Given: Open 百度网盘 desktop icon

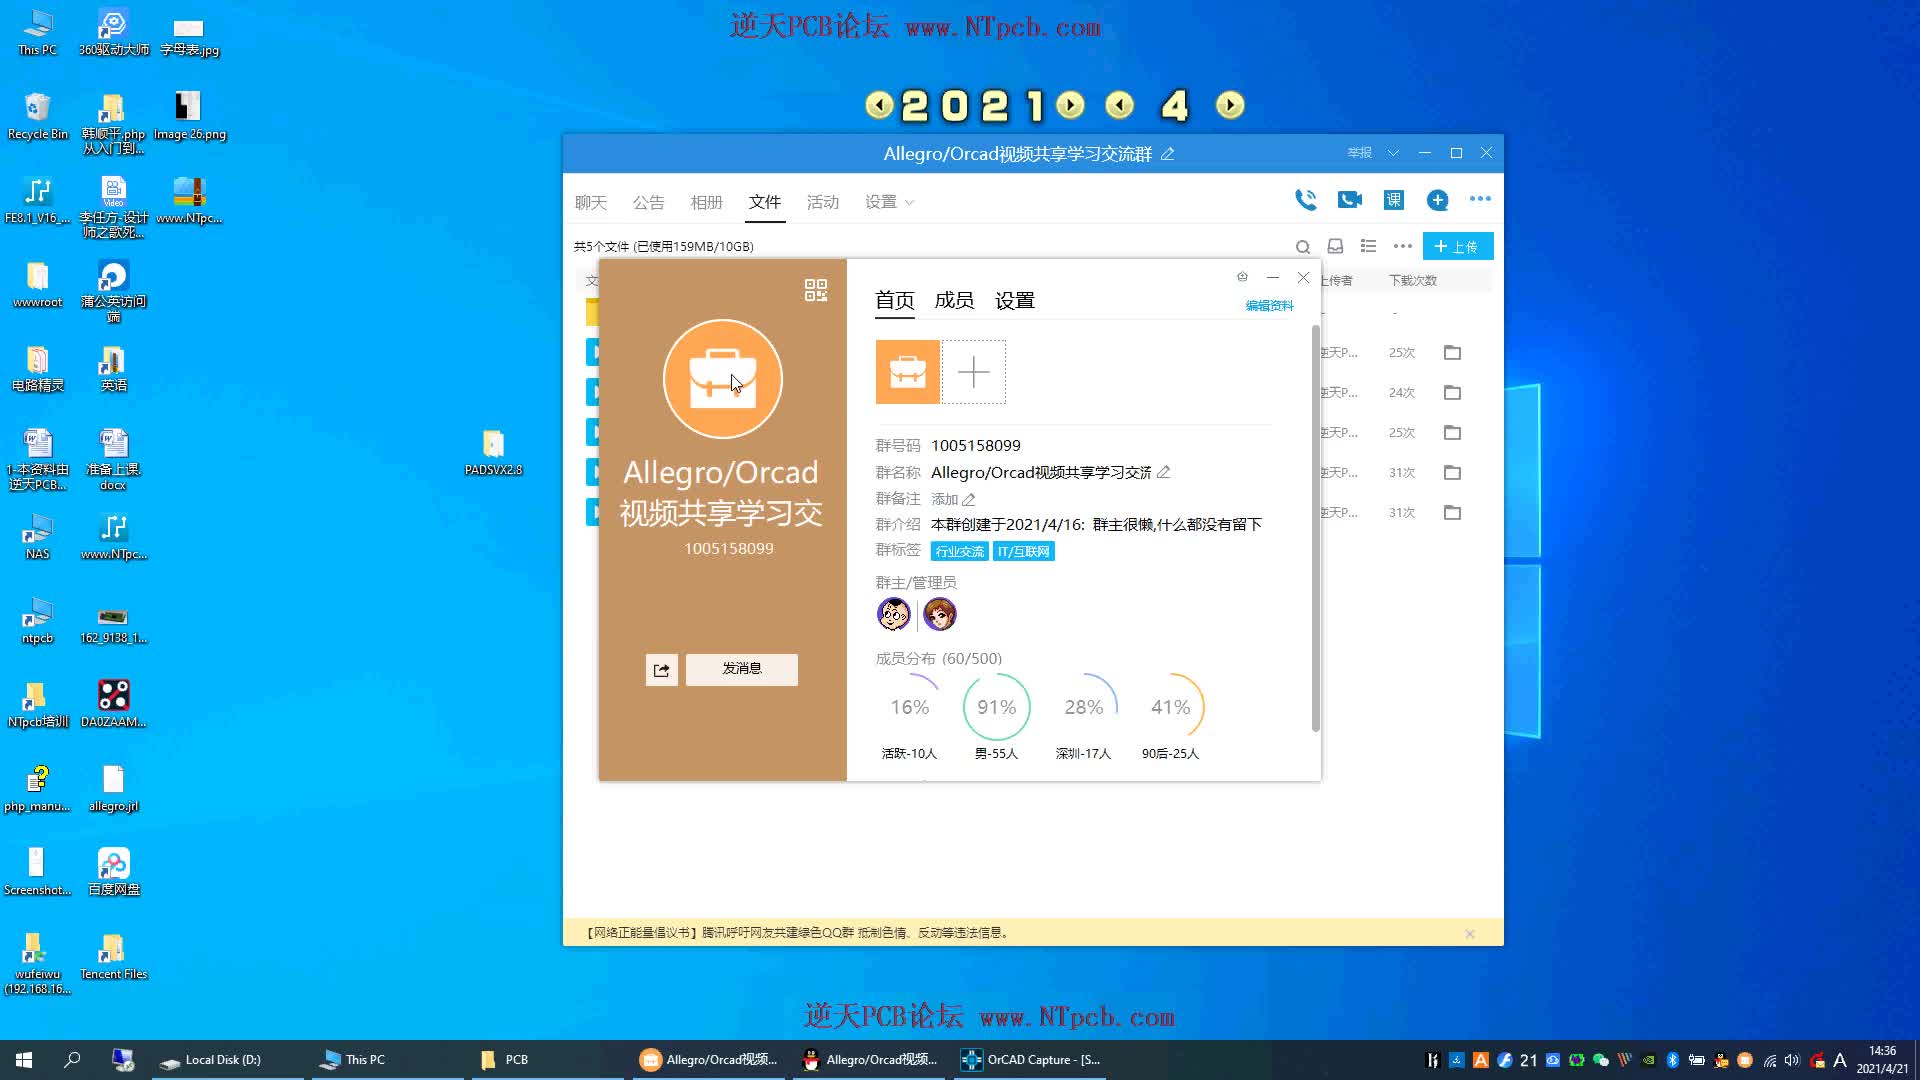Looking at the screenshot, I should coord(114,872).
